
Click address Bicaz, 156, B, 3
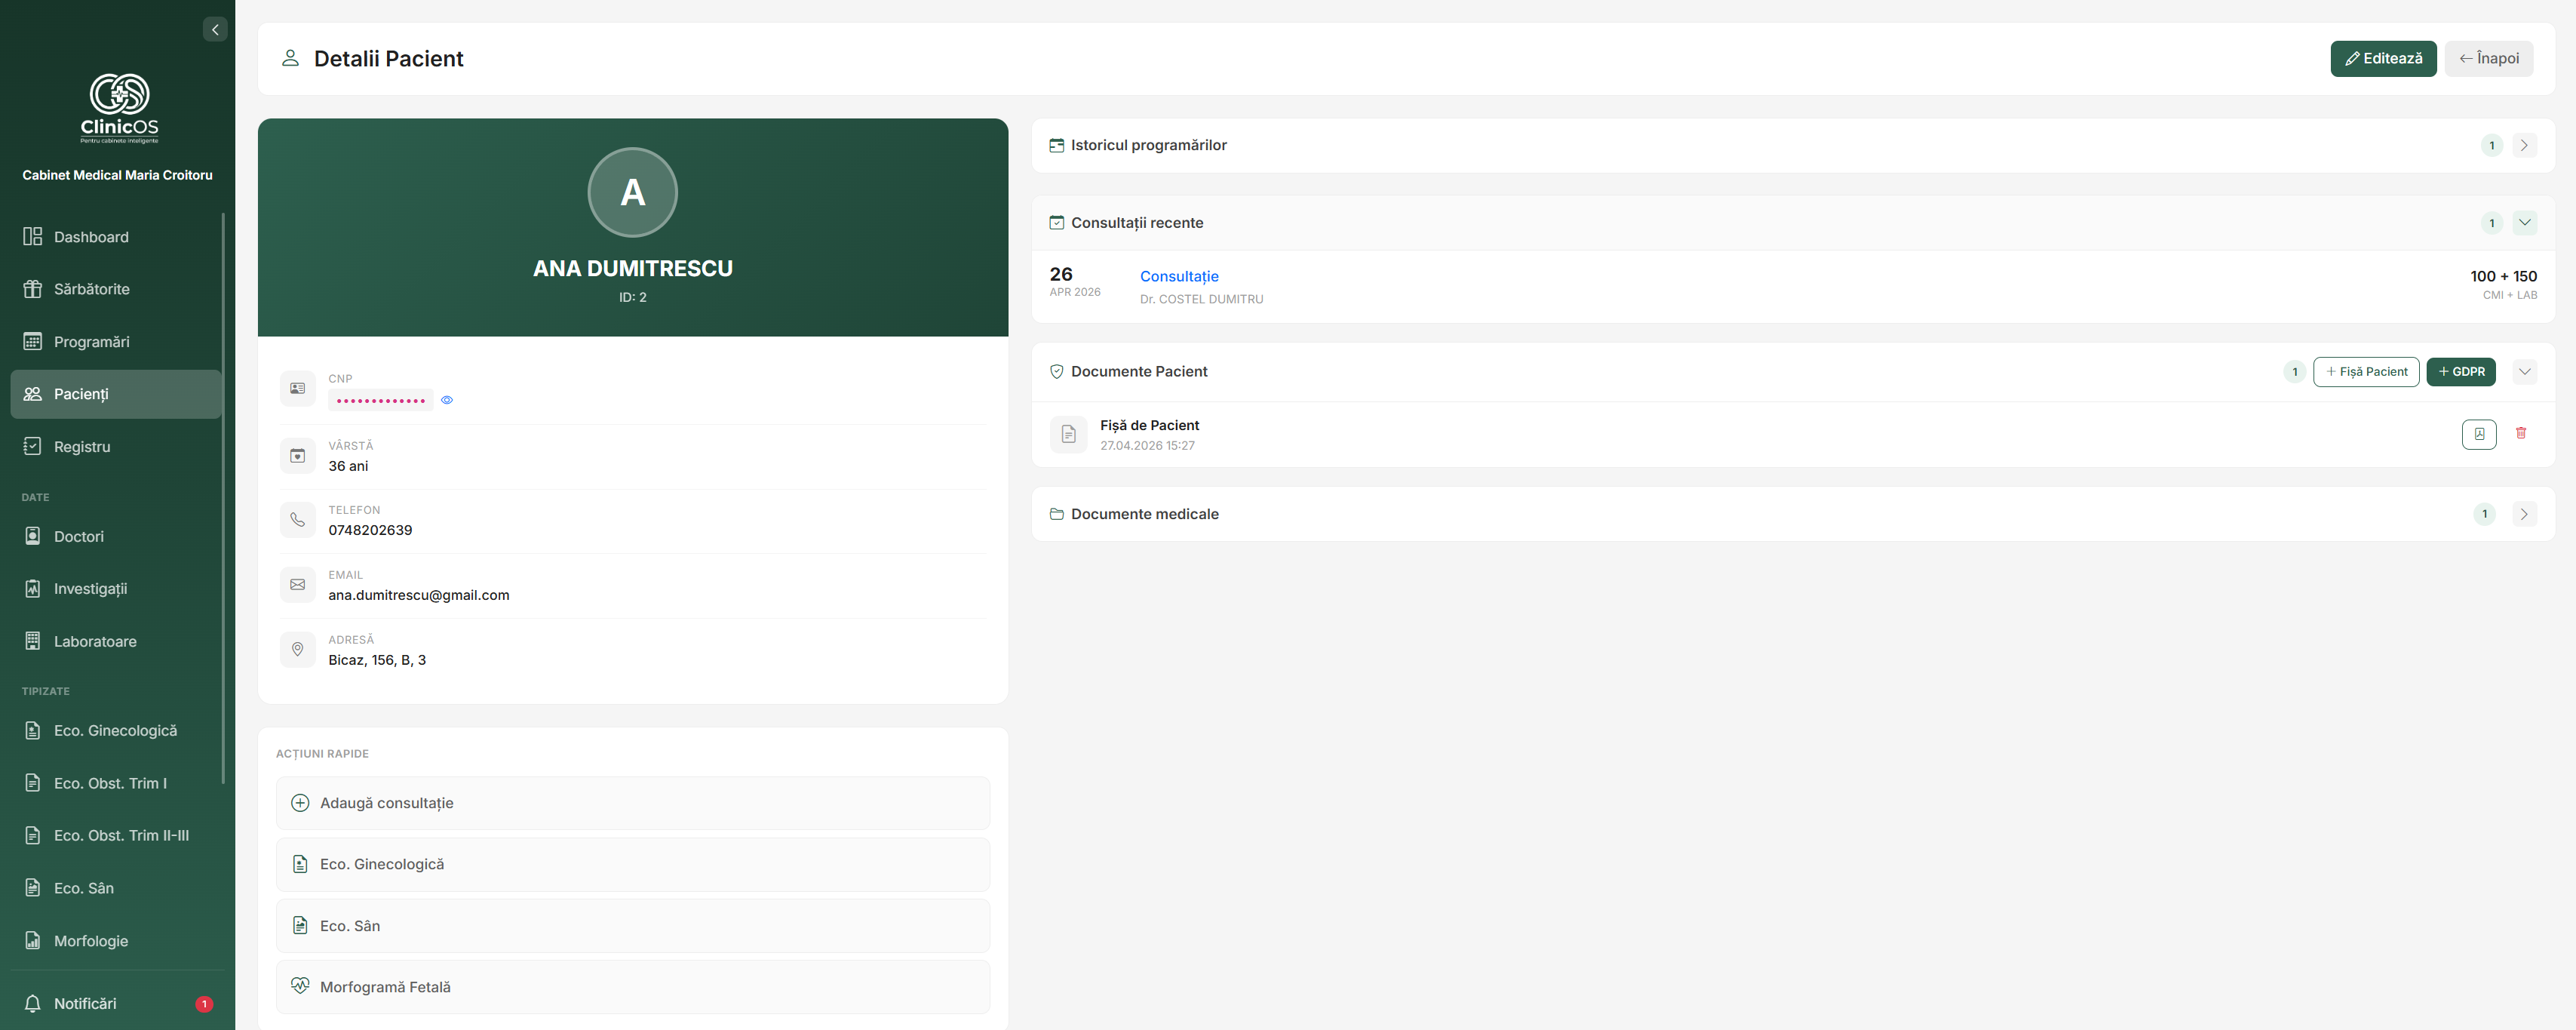coord(377,661)
